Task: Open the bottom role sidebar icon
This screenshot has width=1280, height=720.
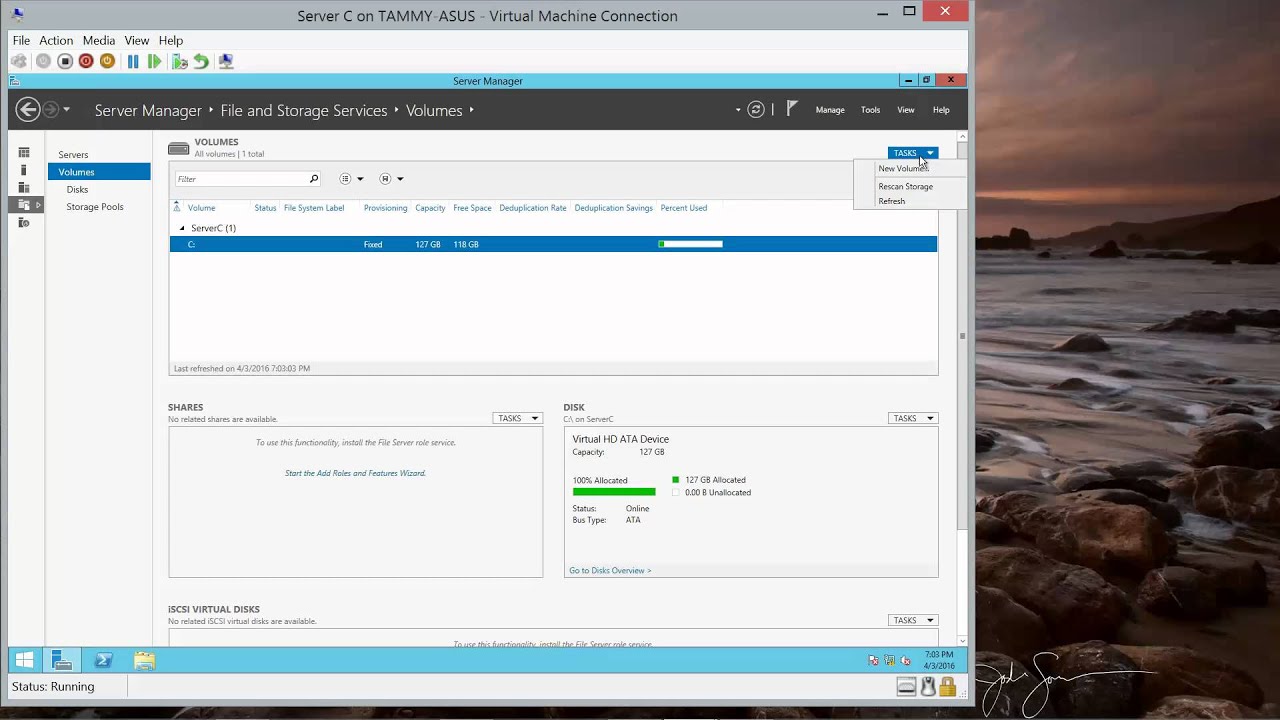Action: click(x=24, y=222)
